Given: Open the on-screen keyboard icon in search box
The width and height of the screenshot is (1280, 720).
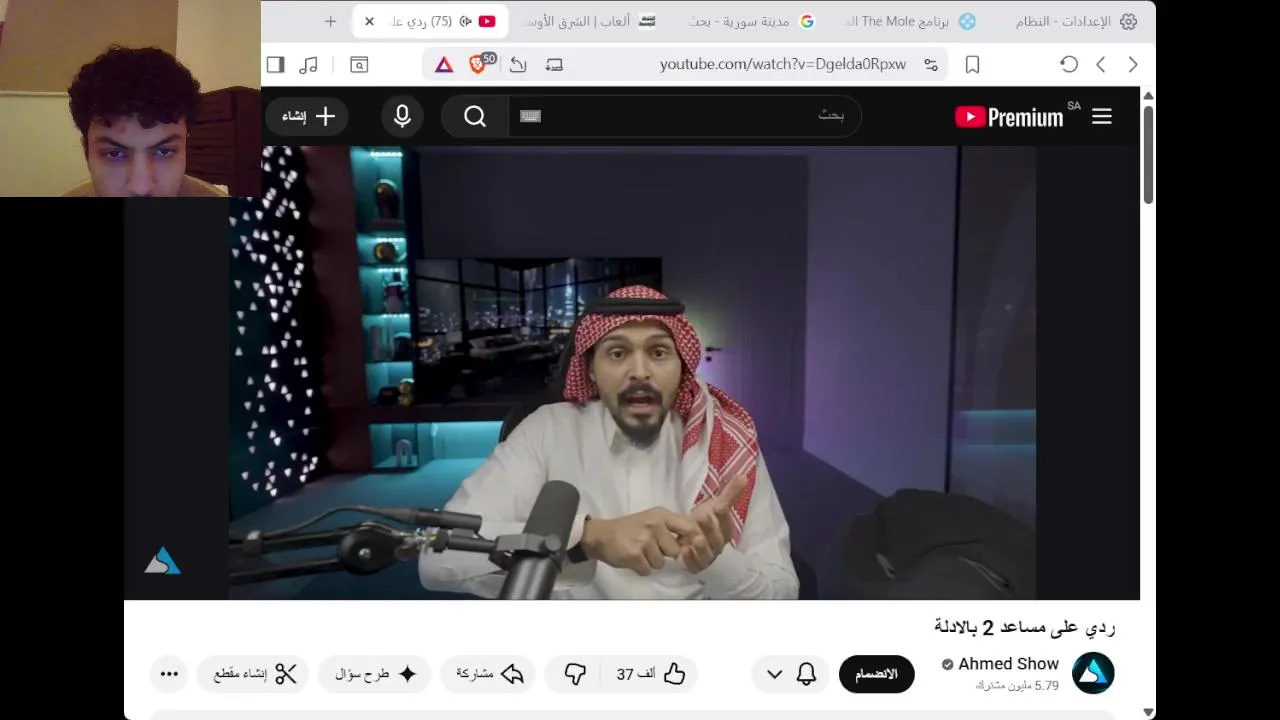Looking at the screenshot, I should (x=530, y=117).
